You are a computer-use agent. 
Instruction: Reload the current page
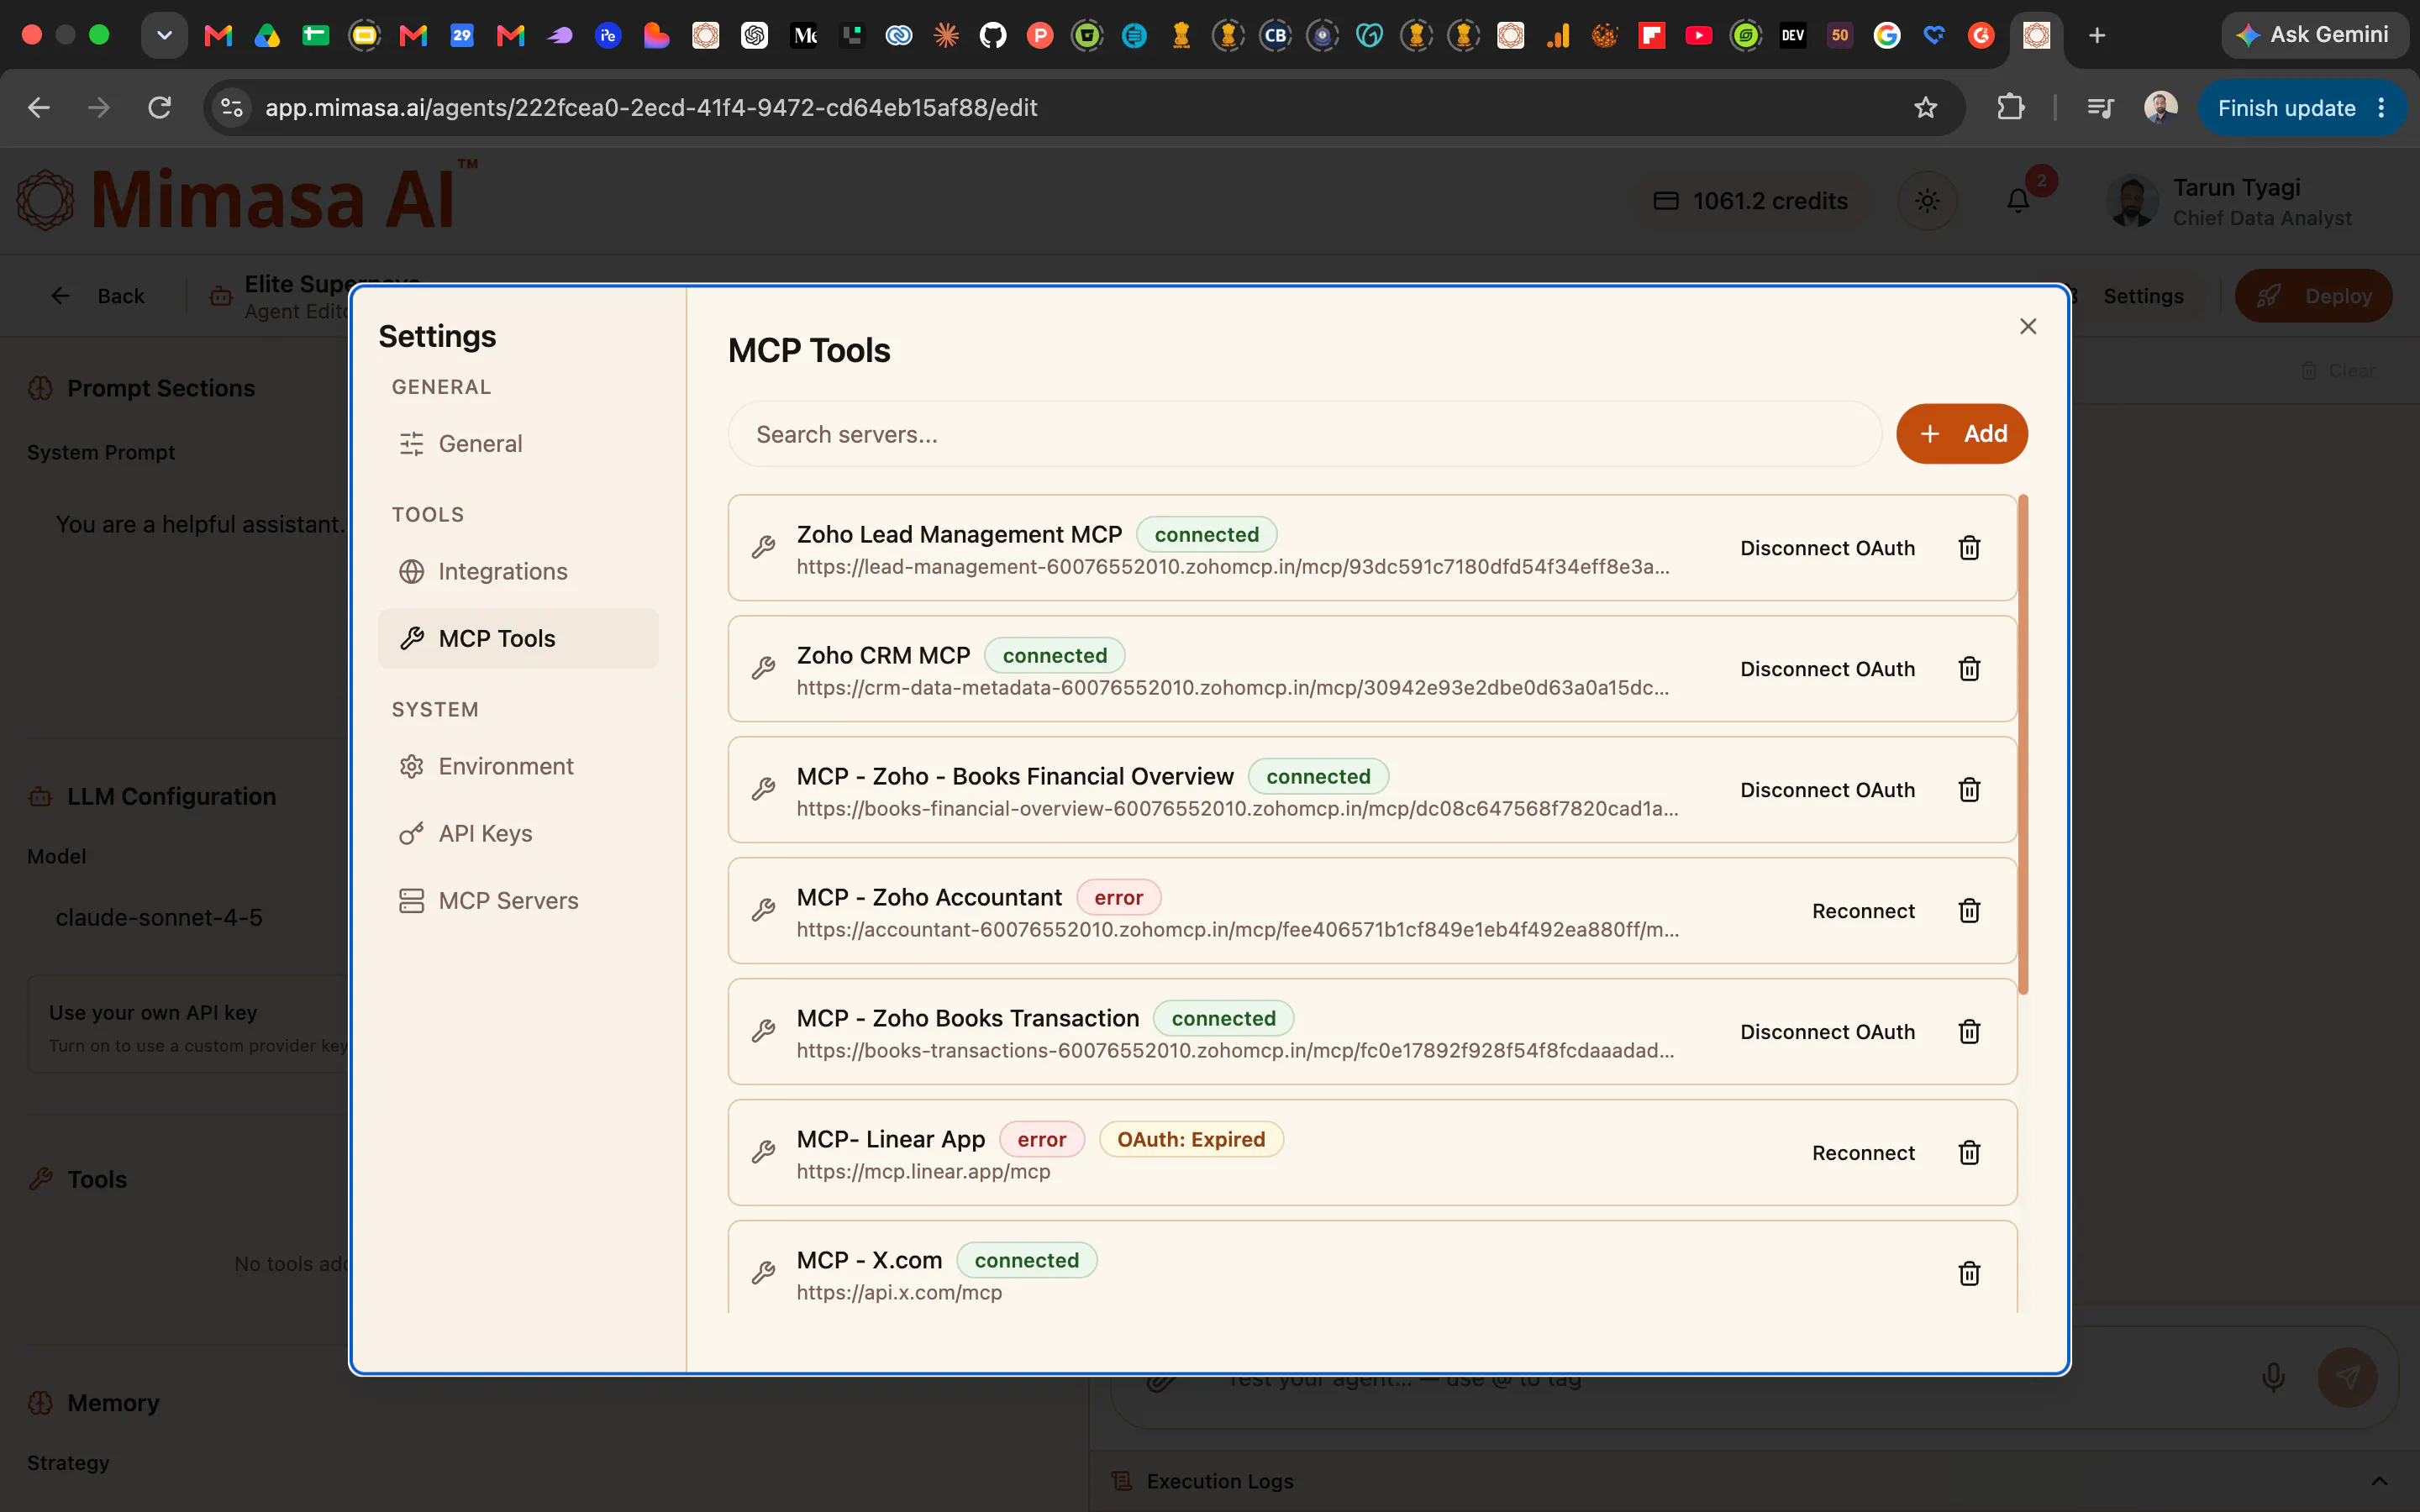coord(160,108)
